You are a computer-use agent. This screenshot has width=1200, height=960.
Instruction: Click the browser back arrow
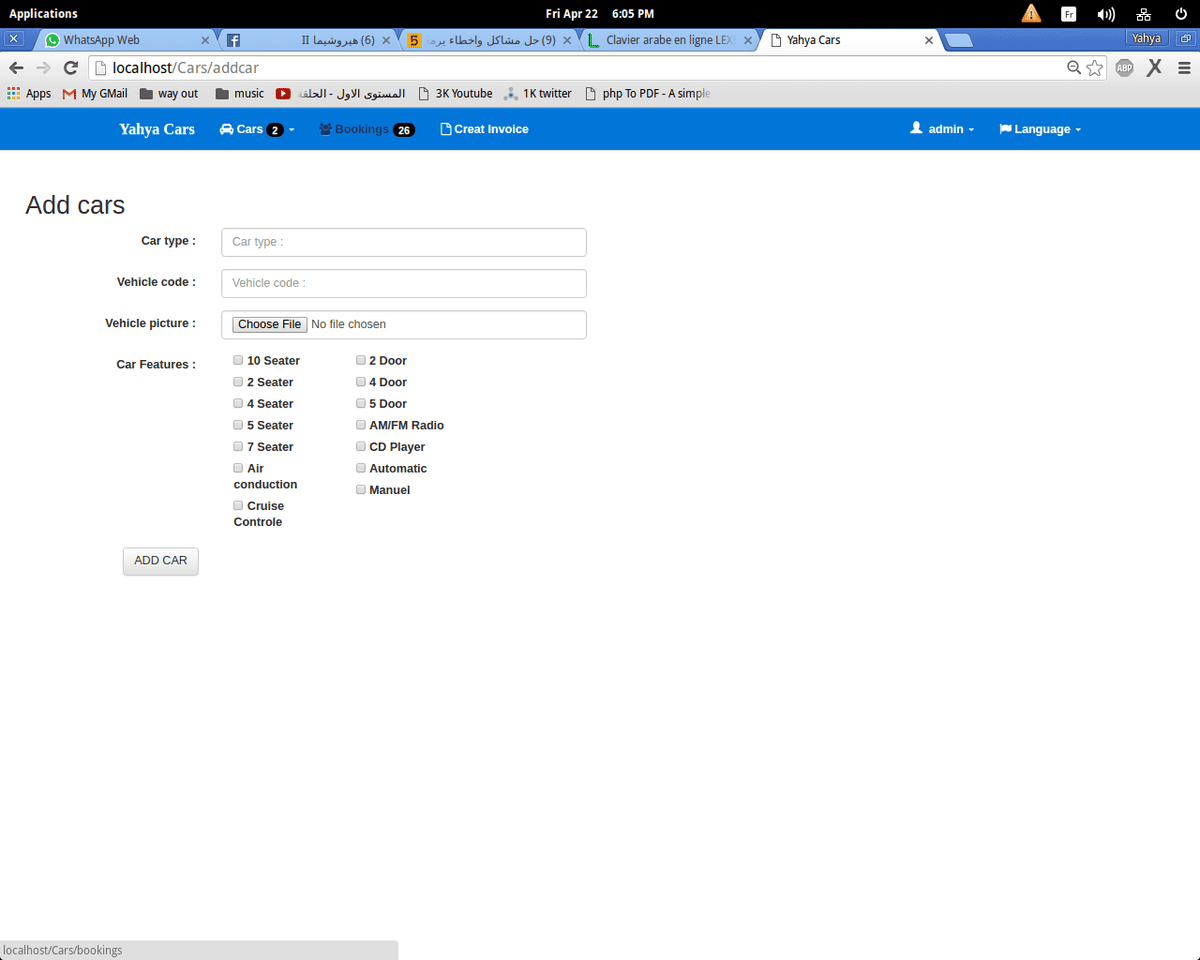(x=16, y=68)
